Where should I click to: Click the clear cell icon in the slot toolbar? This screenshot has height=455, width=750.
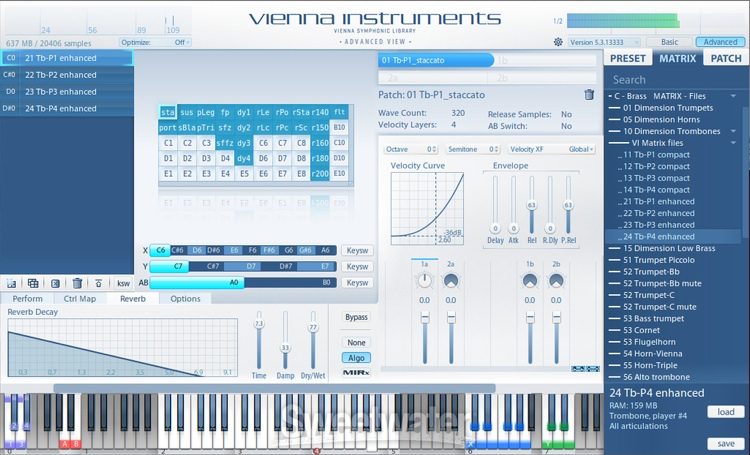[55, 283]
